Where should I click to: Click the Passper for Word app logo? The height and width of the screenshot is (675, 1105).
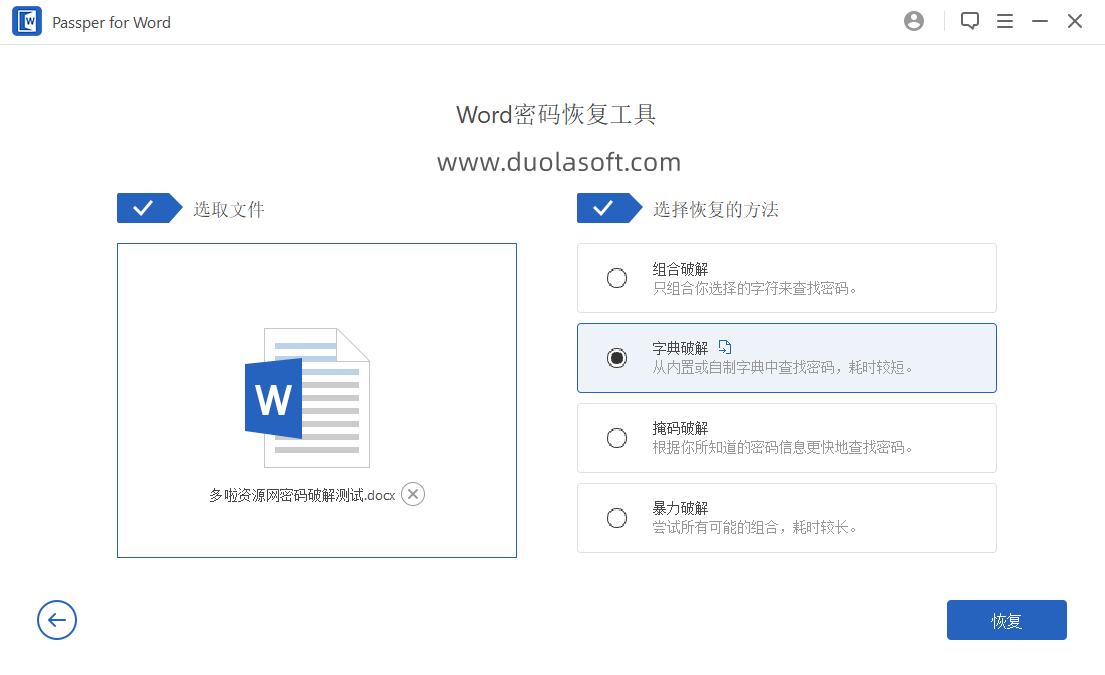[27, 22]
